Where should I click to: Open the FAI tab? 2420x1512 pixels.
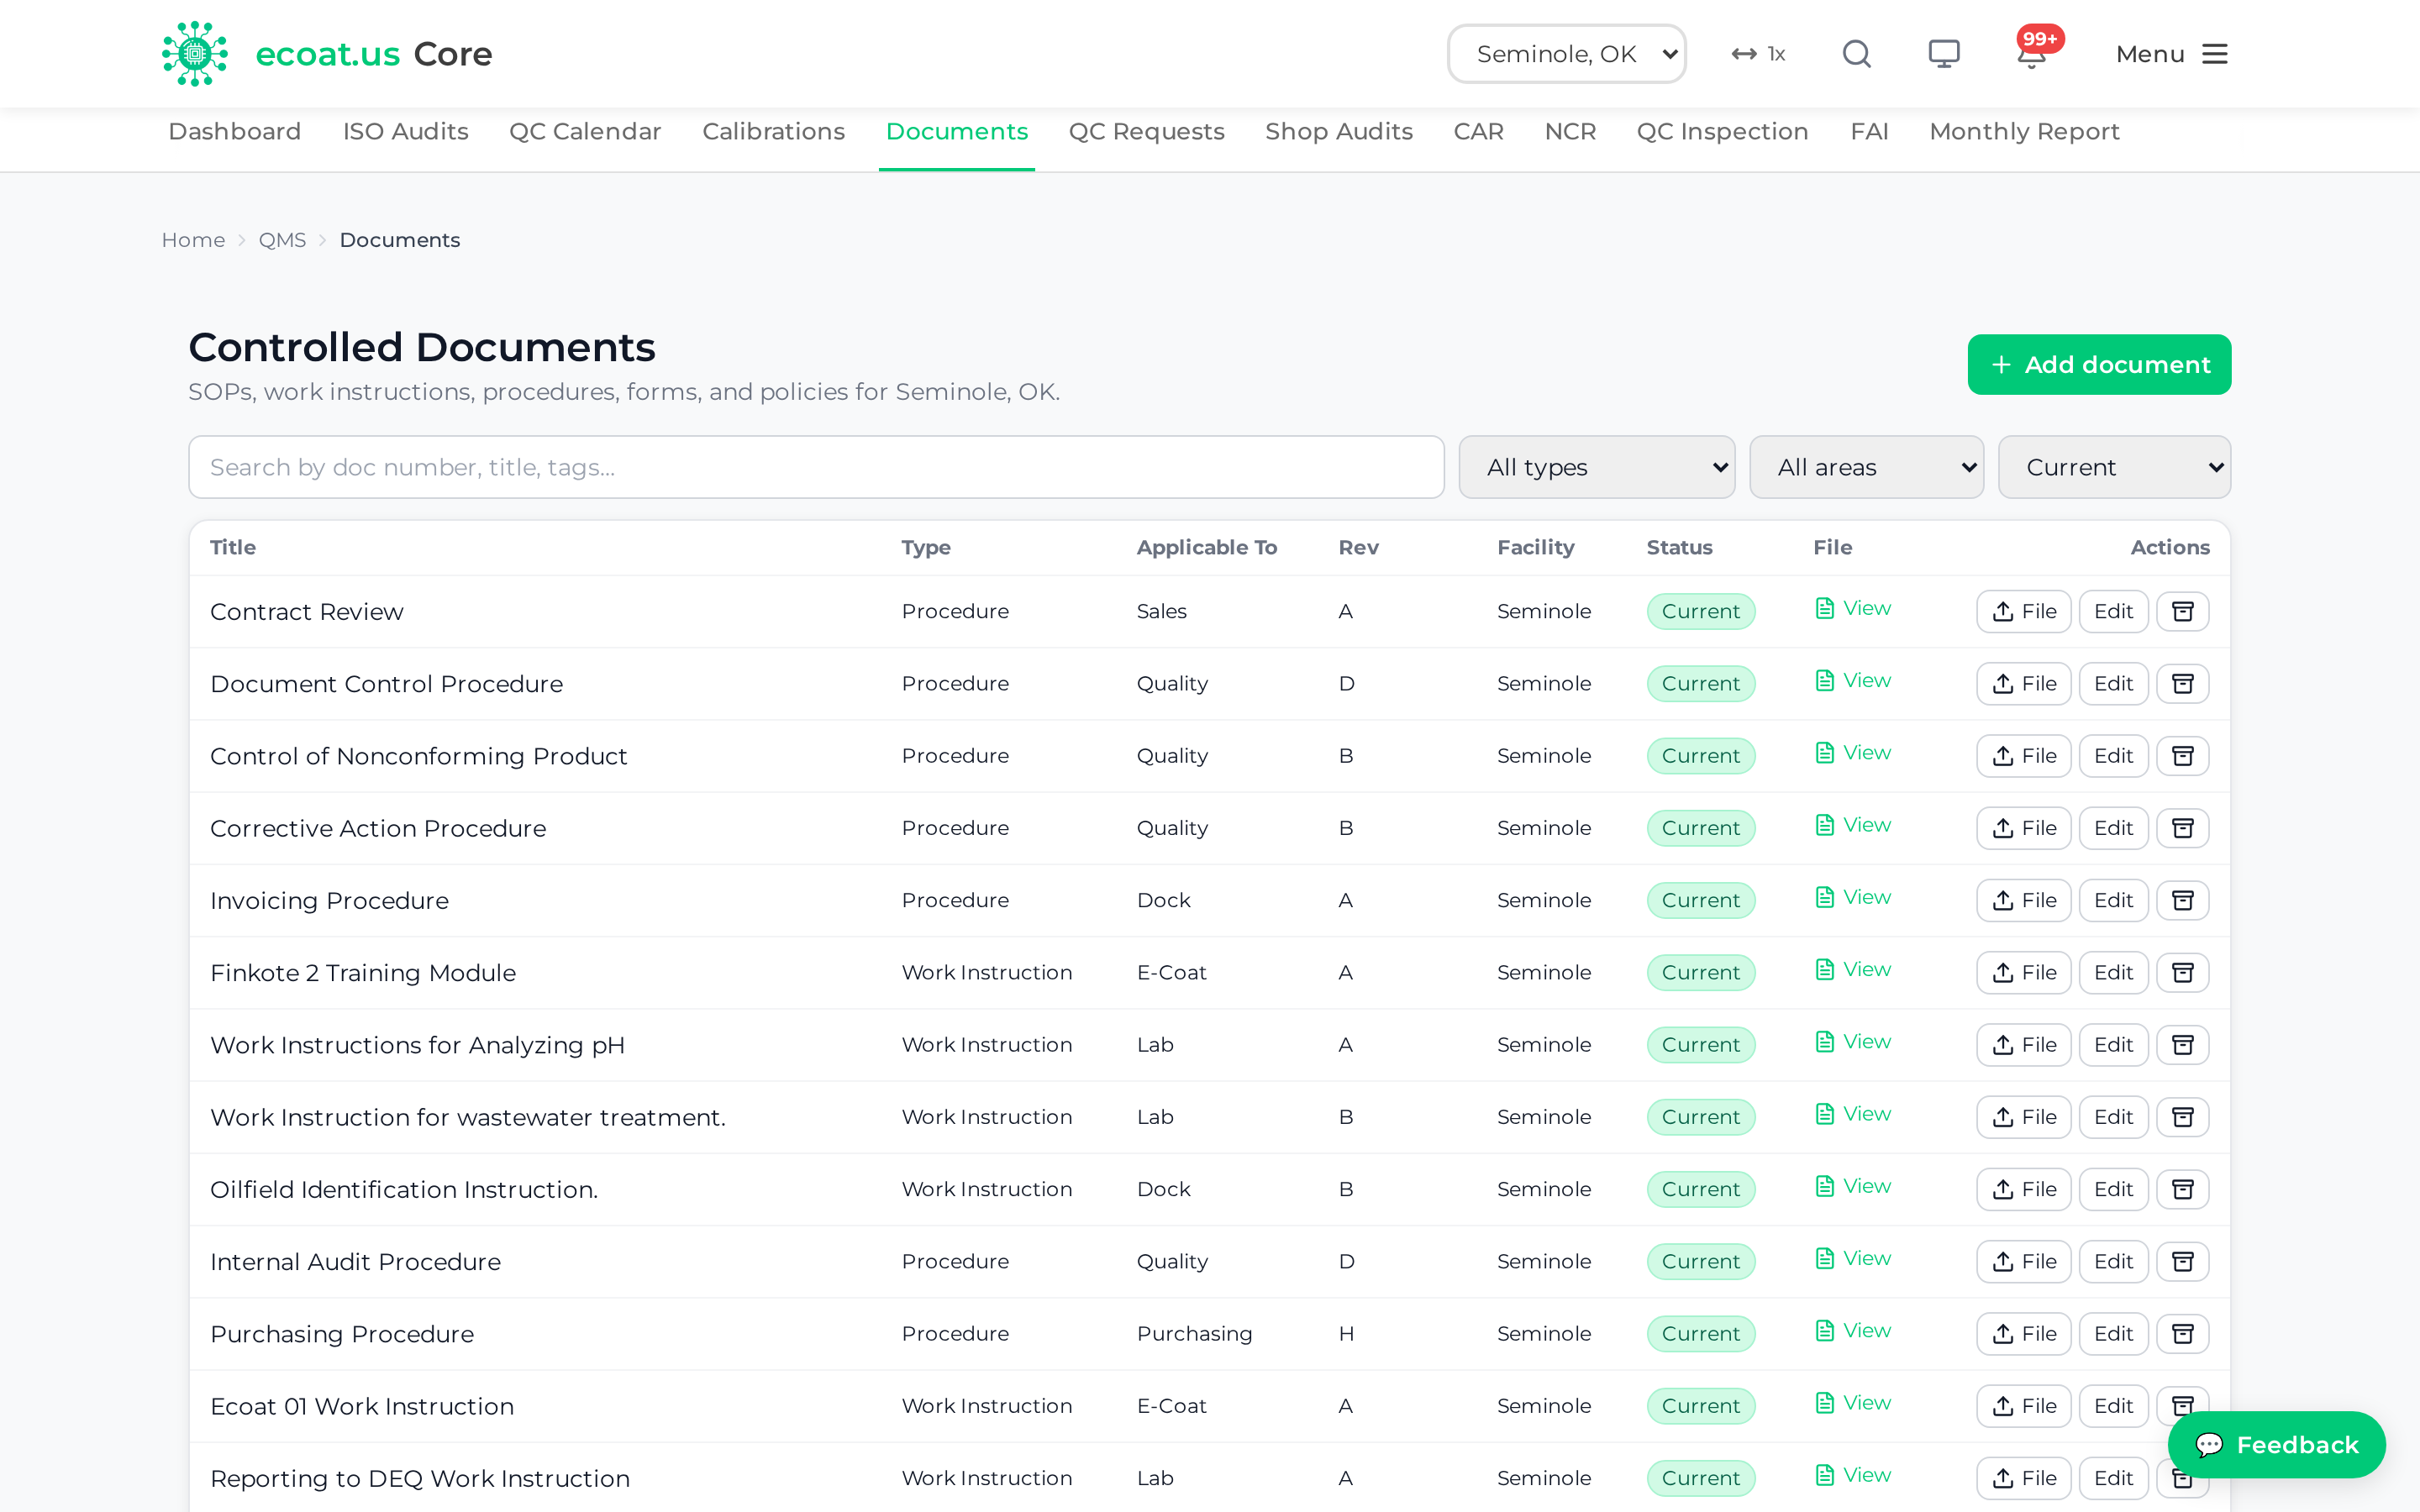(x=1869, y=132)
